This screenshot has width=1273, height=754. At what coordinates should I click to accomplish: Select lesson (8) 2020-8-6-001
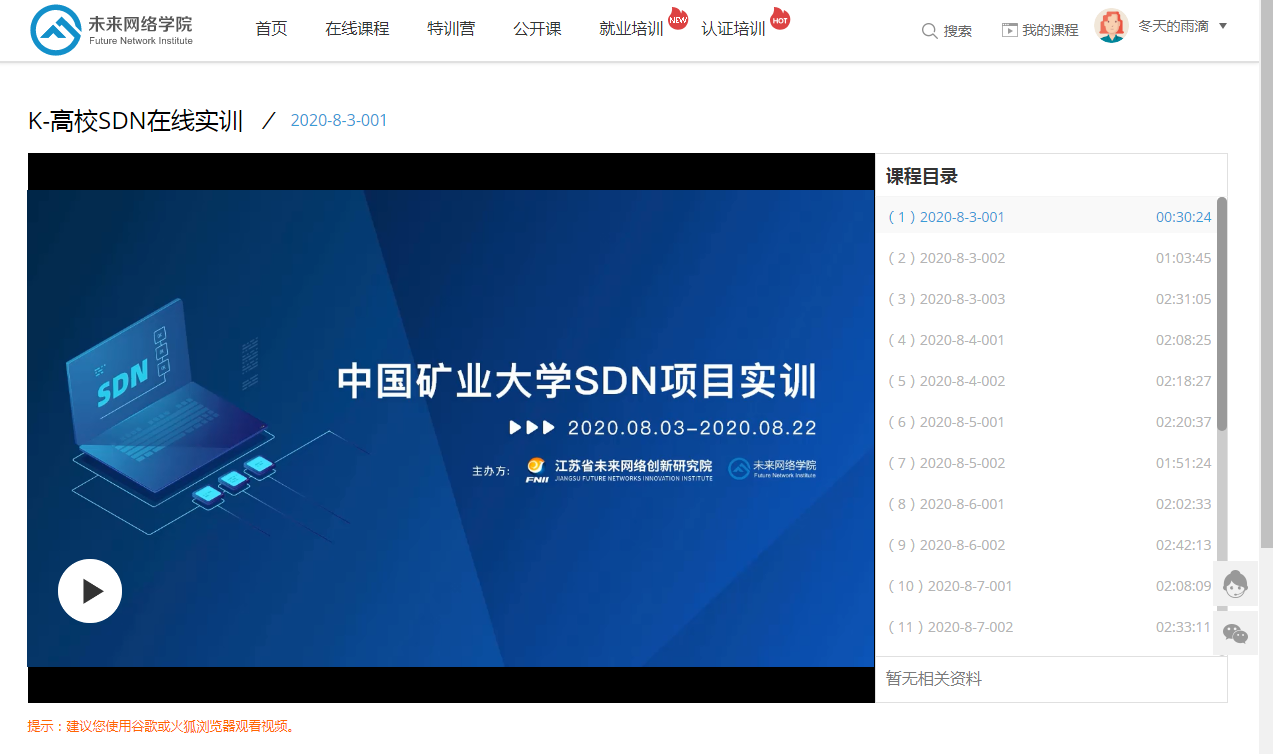(1046, 504)
